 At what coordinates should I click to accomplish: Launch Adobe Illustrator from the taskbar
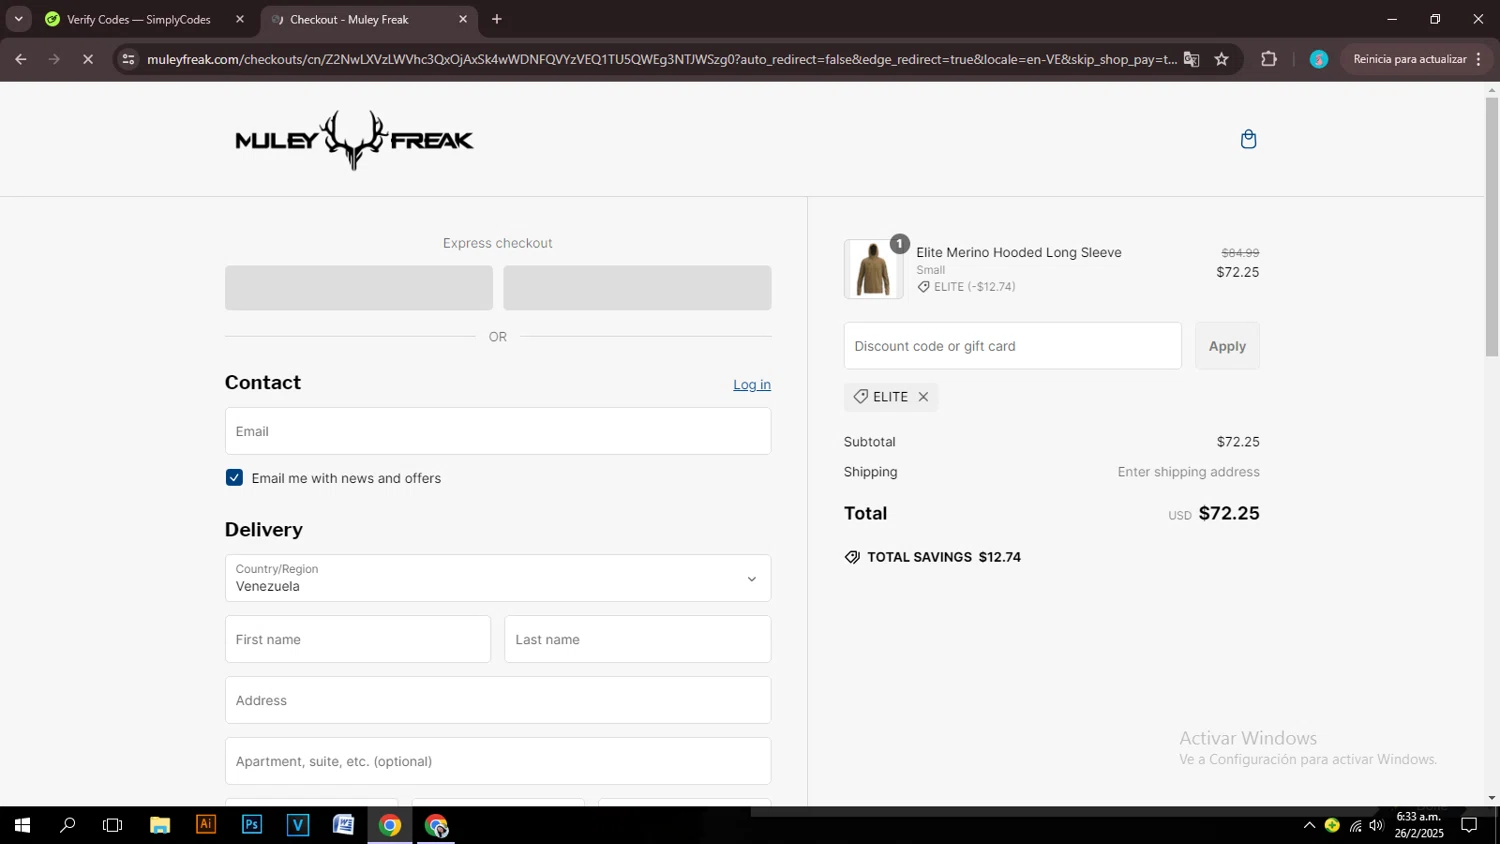[206, 825]
